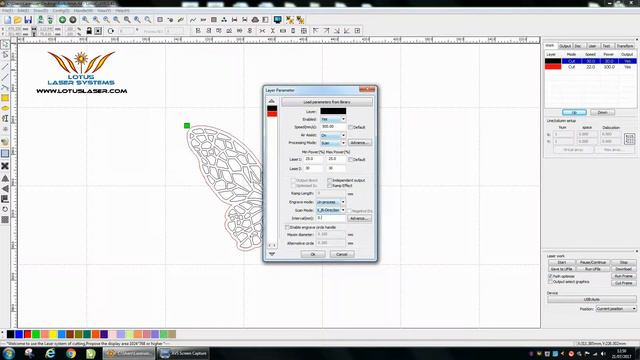Enable the Independent output checkbox

pos(329,180)
